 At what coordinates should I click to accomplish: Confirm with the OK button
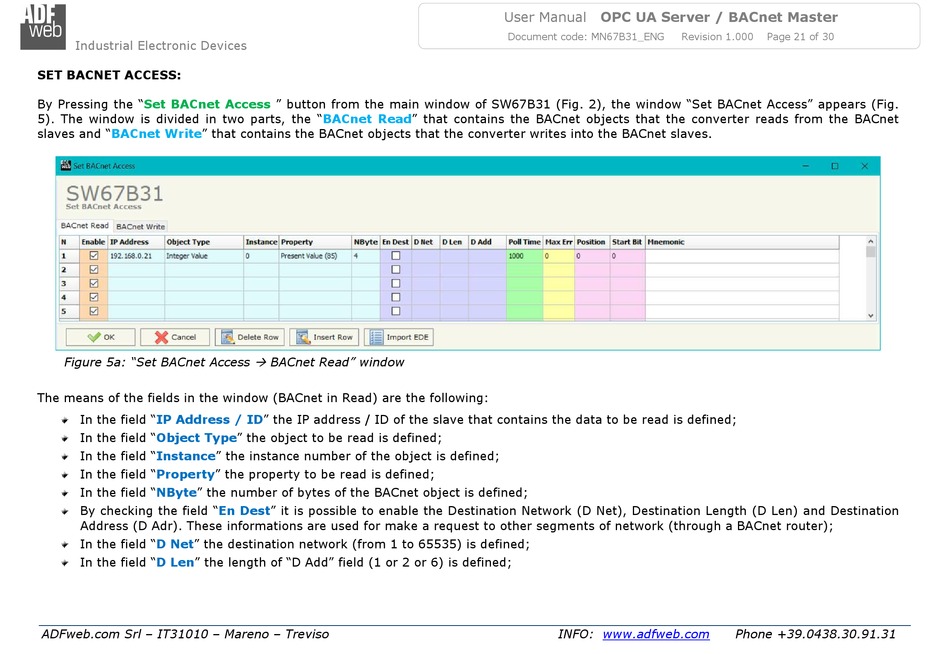click(x=101, y=337)
